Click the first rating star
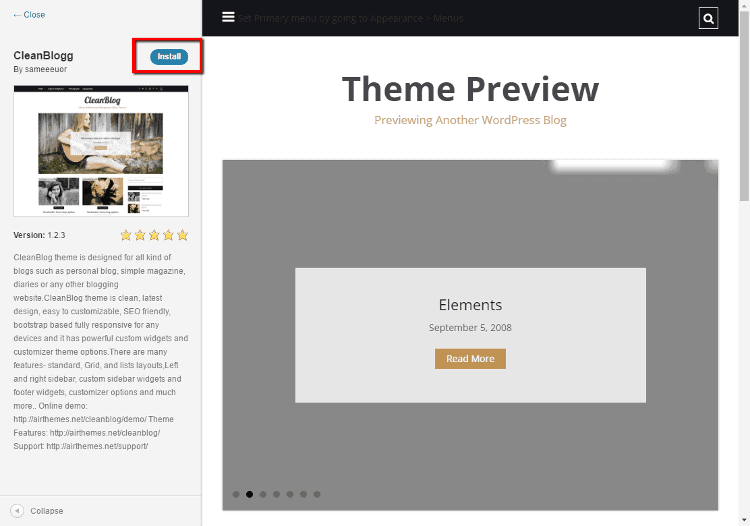Viewport: 750px width, 526px height. point(126,235)
